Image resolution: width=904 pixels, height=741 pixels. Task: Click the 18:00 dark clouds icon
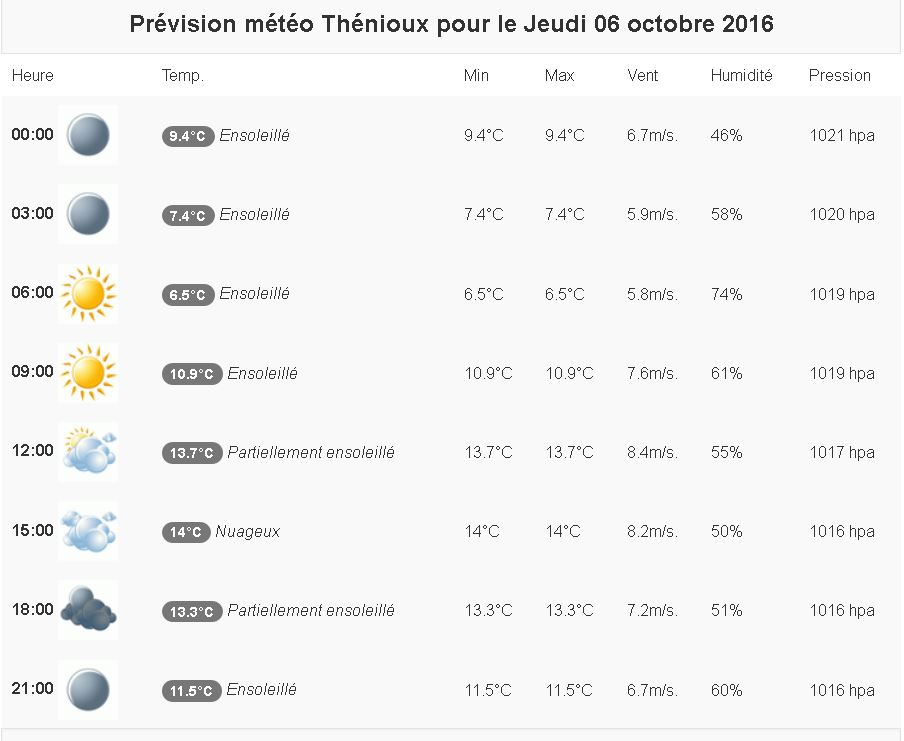88,610
